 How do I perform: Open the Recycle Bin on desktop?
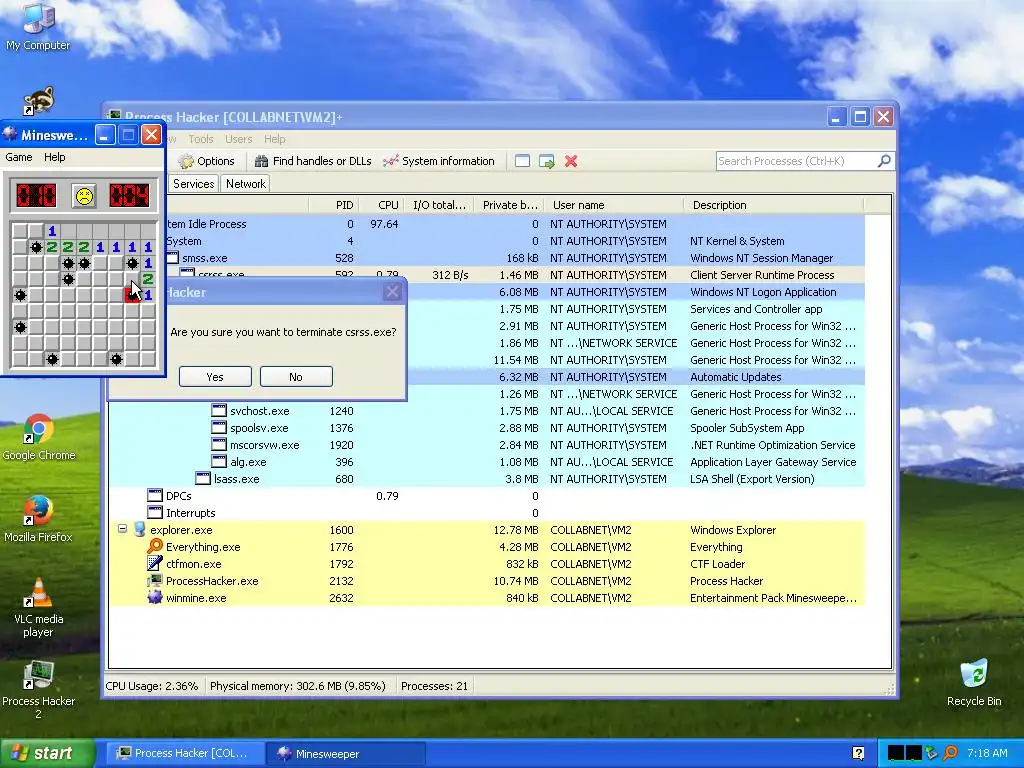tap(974, 682)
